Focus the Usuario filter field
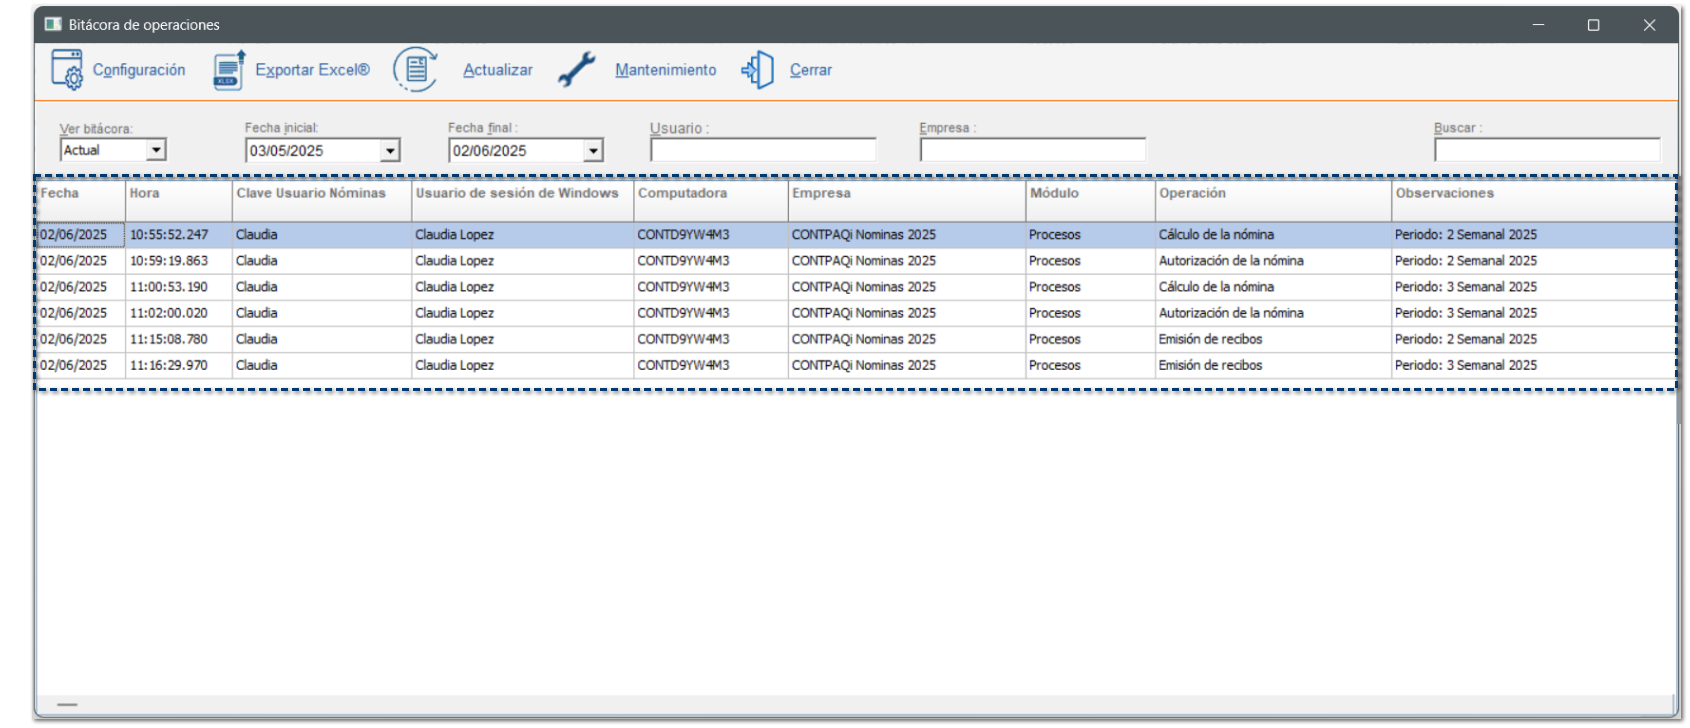The image size is (1690, 728). tap(762, 150)
